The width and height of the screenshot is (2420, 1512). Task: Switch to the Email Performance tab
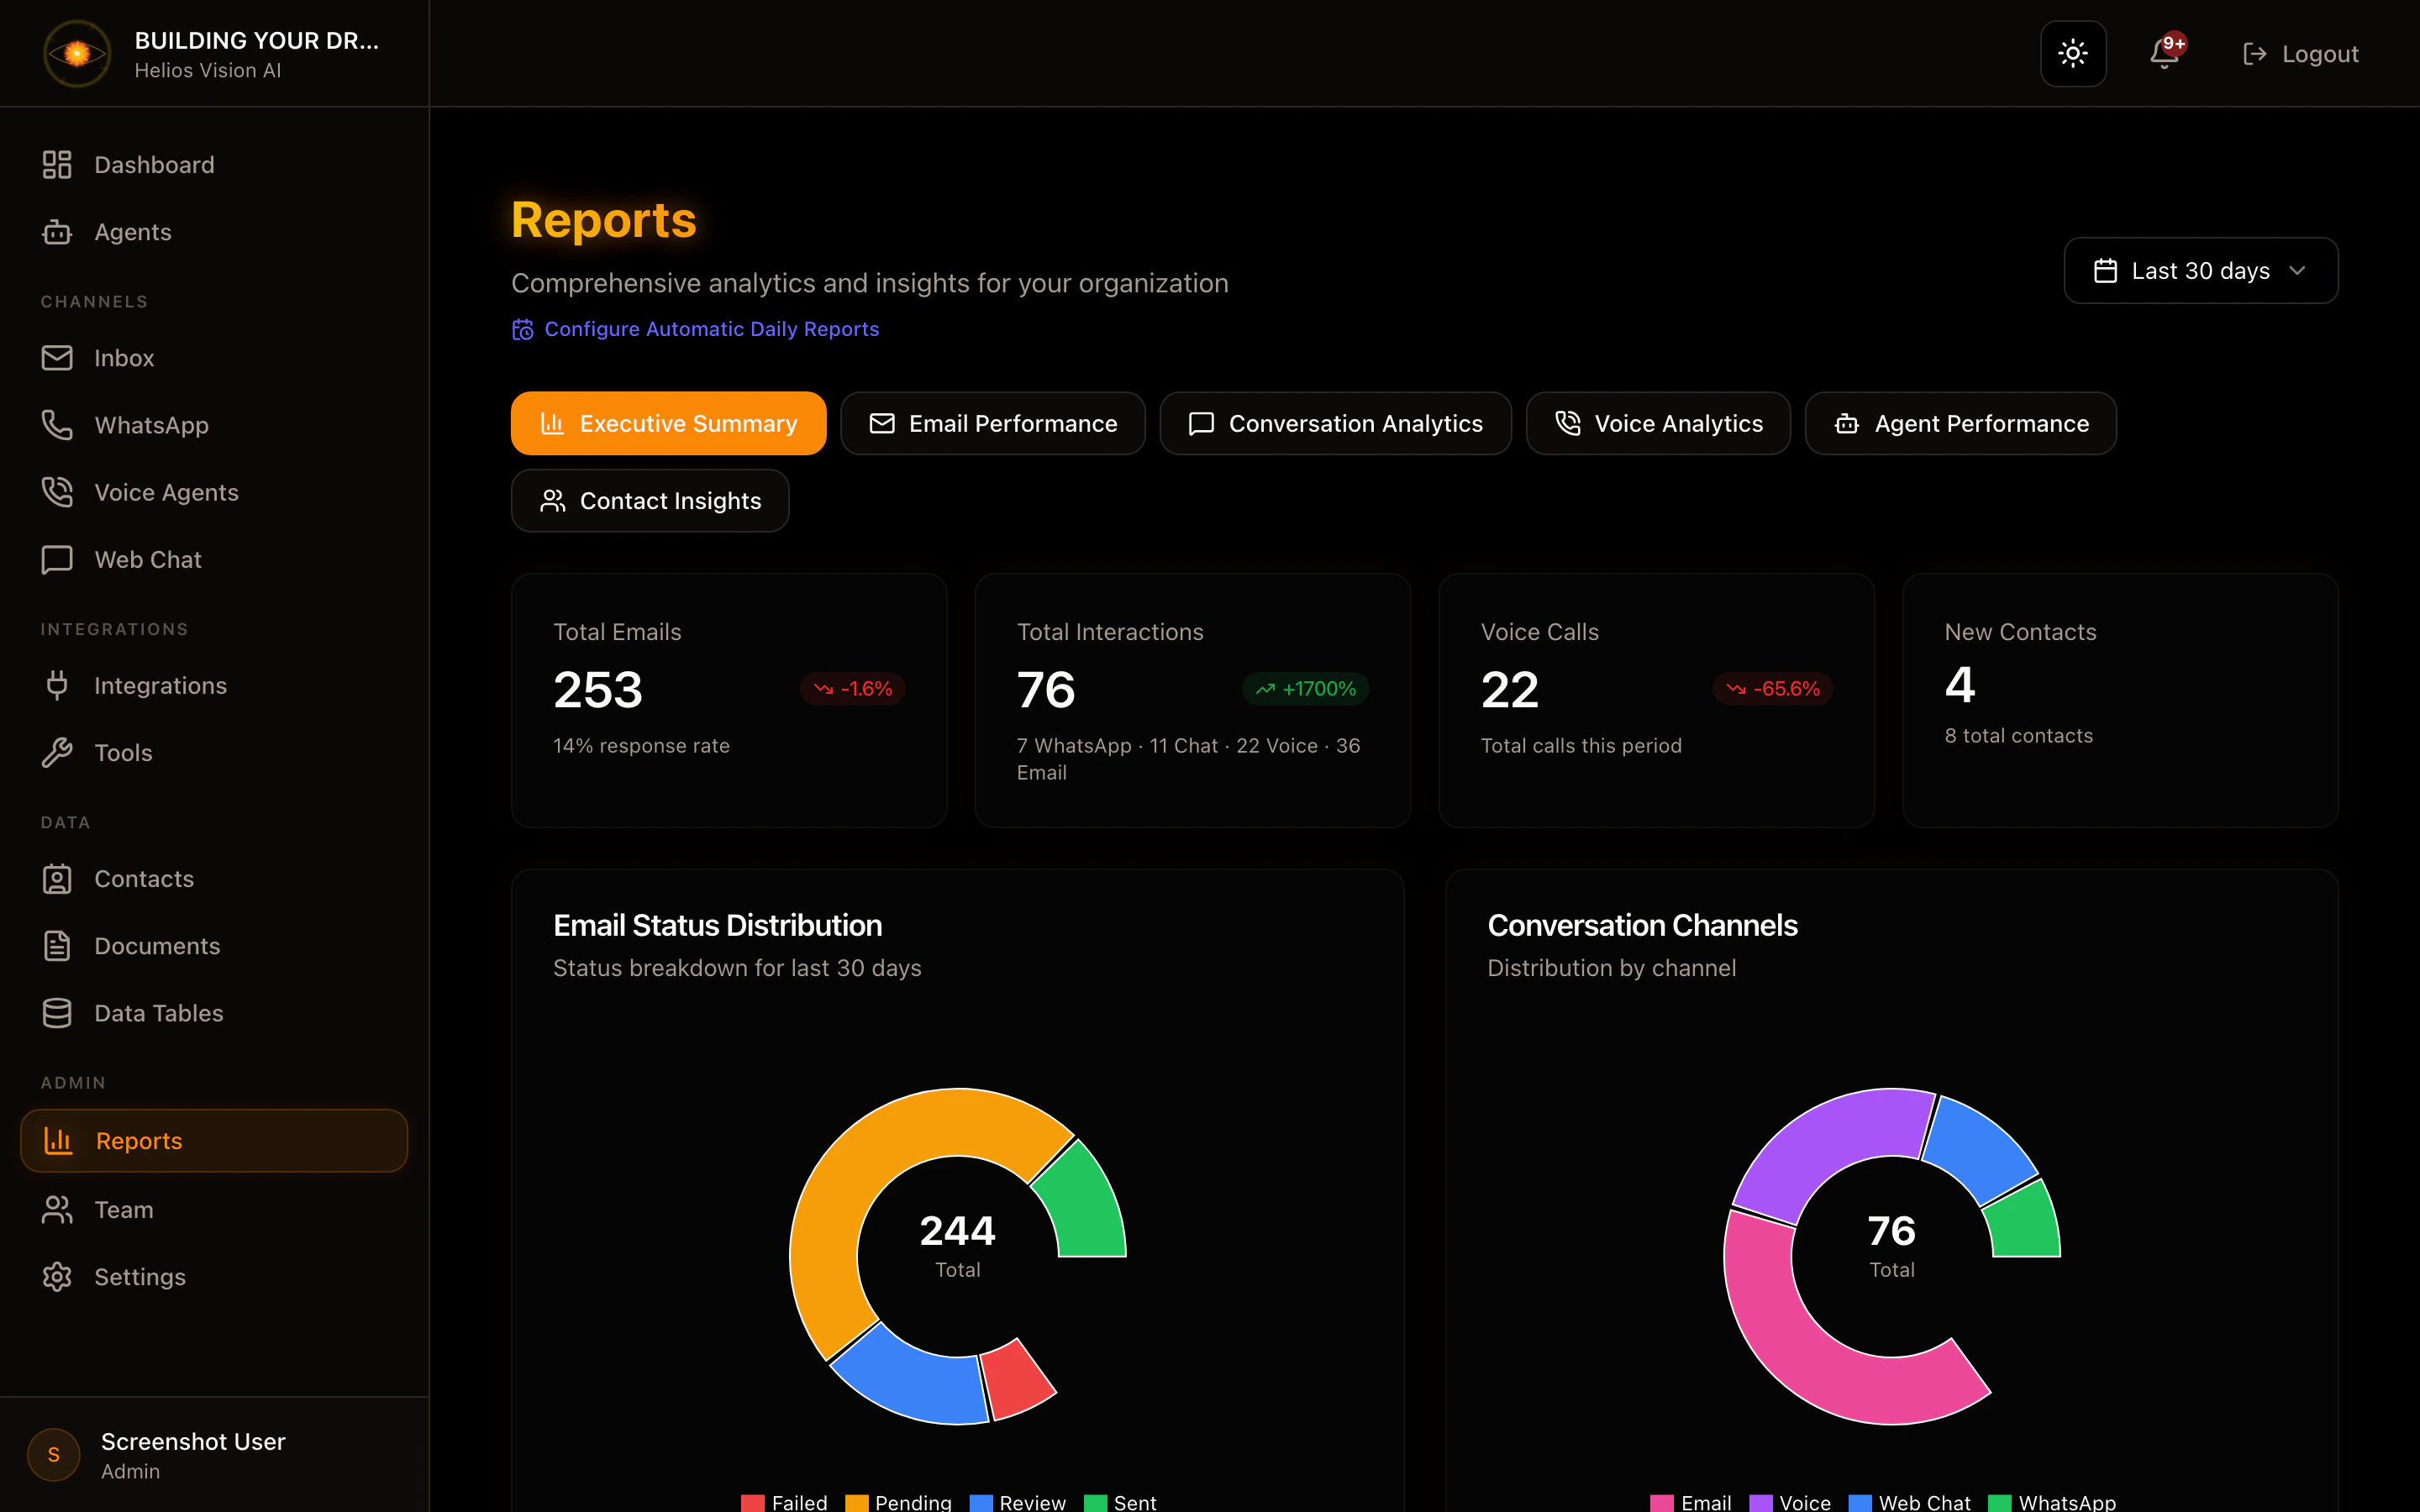click(x=992, y=423)
